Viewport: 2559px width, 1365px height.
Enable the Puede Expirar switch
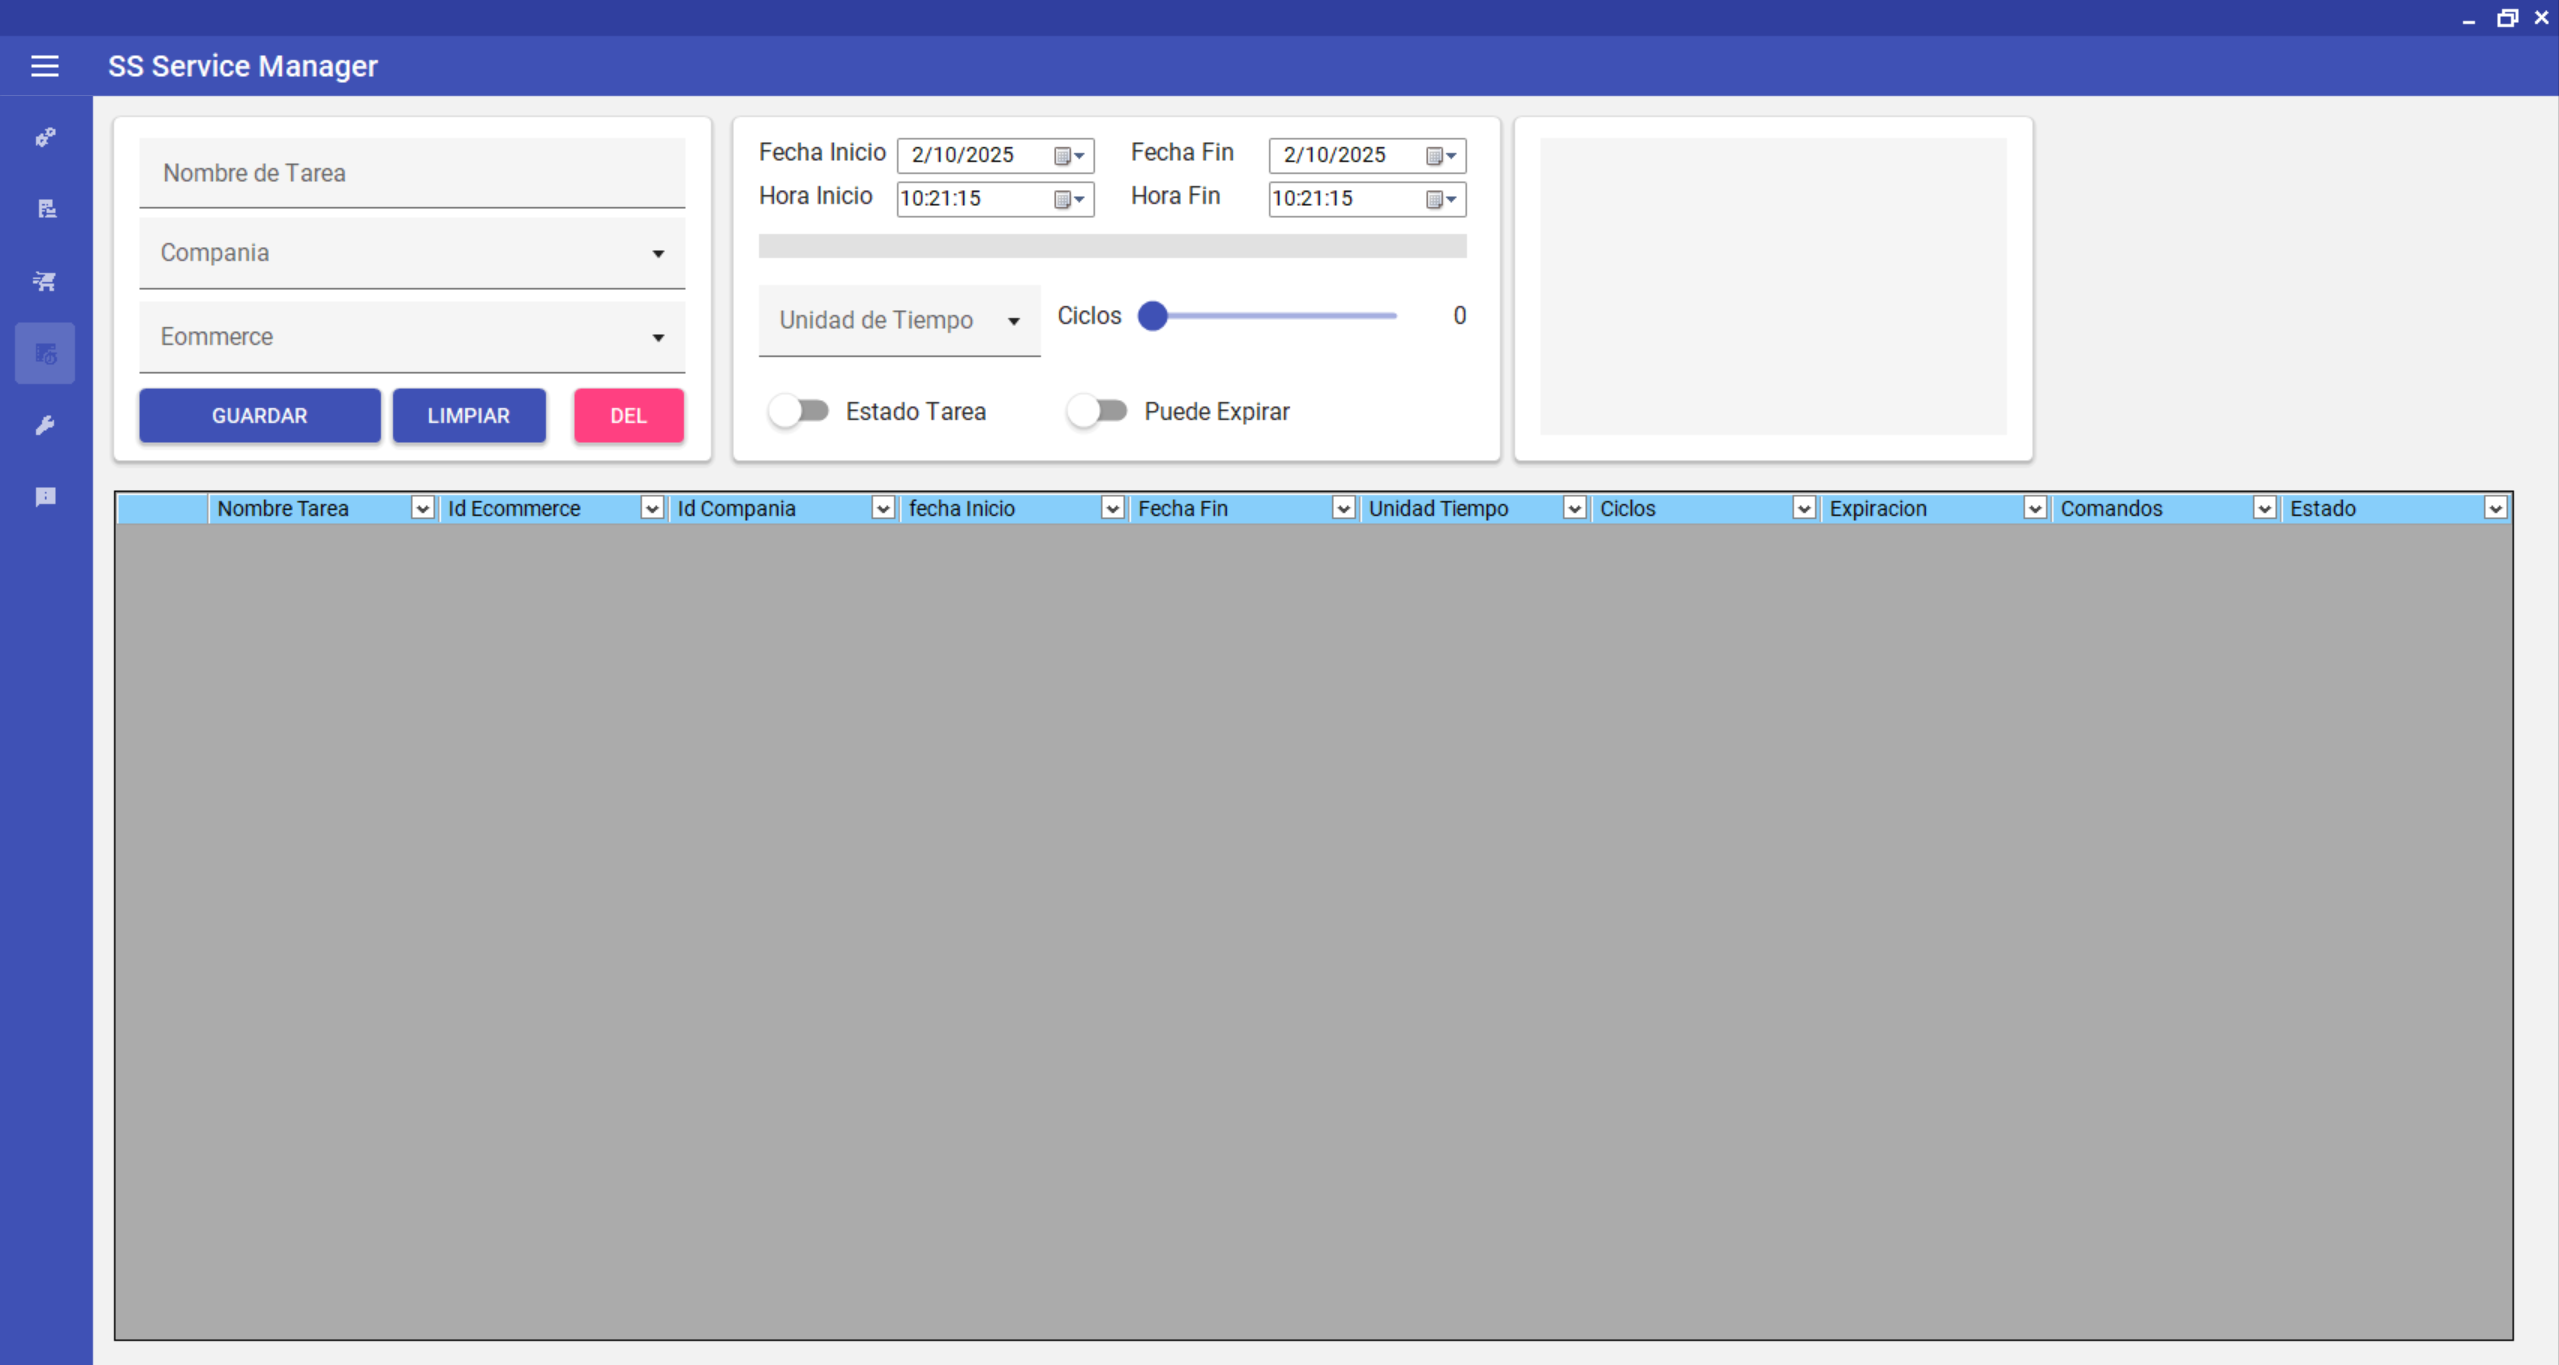pos(1097,411)
